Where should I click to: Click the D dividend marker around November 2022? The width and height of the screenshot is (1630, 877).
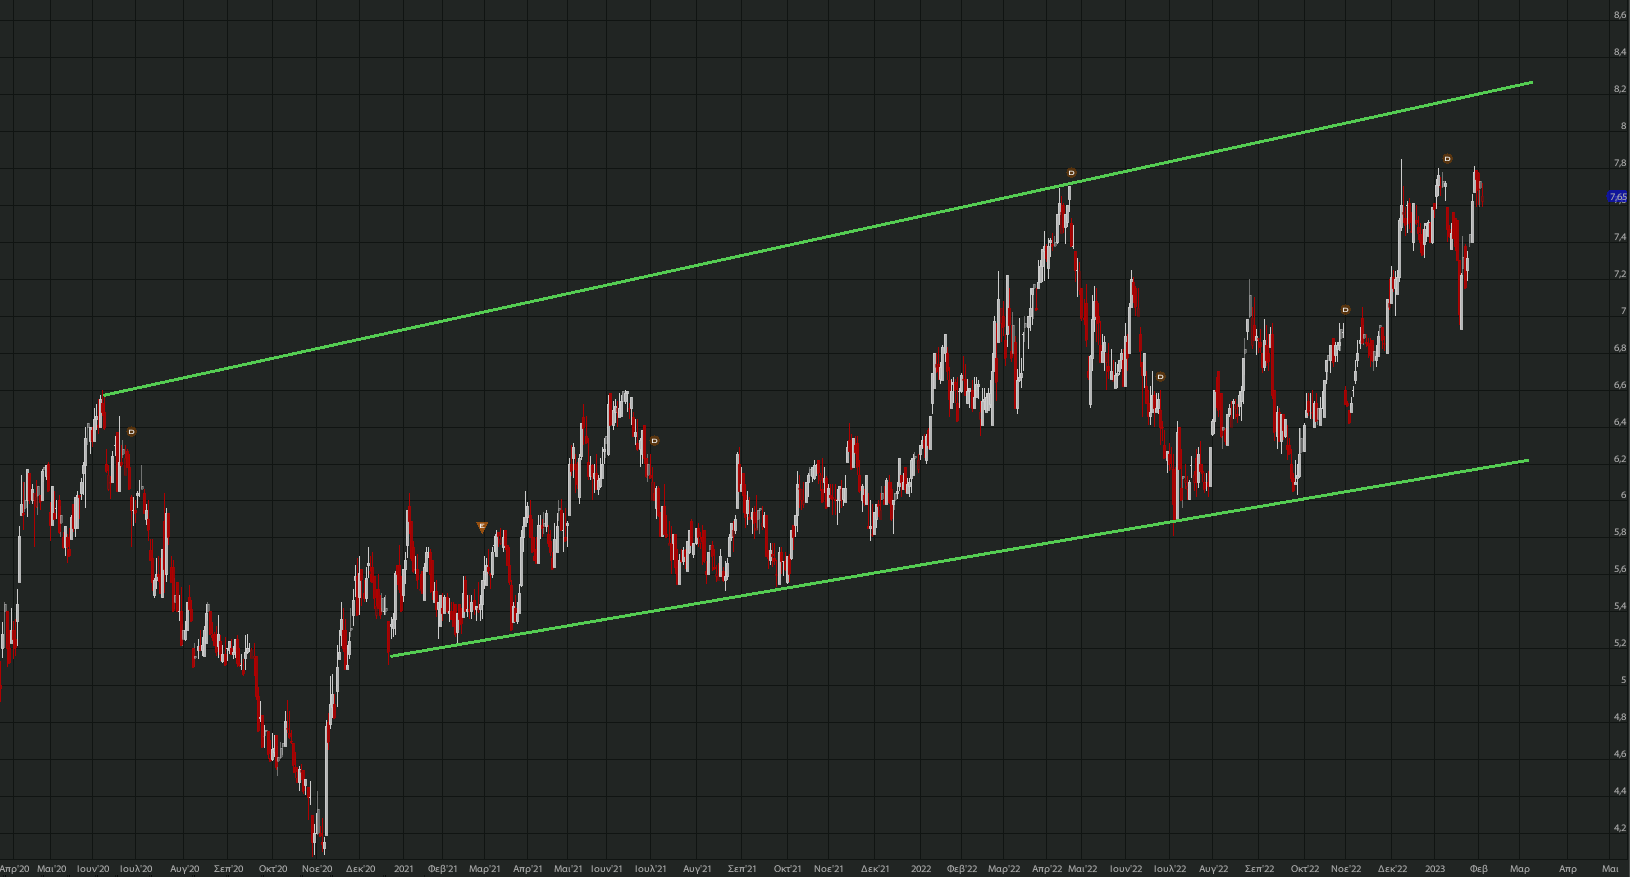[1345, 310]
